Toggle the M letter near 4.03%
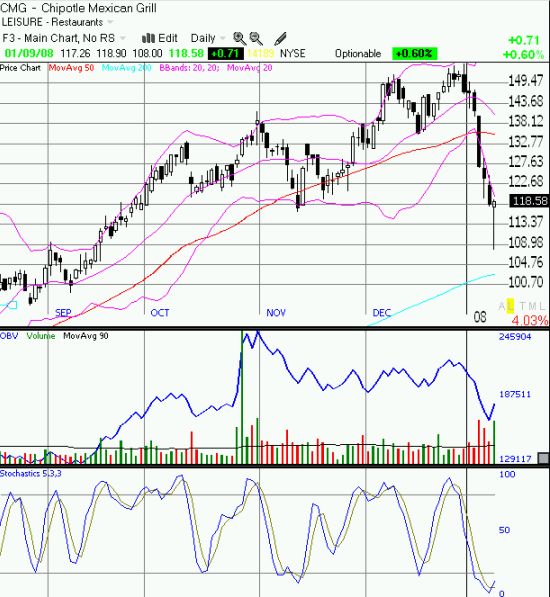 click(x=532, y=306)
